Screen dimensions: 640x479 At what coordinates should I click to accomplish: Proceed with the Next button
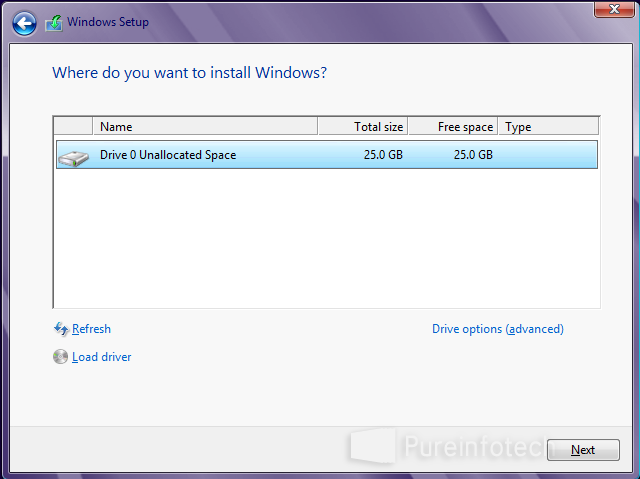[x=583, y=450]
